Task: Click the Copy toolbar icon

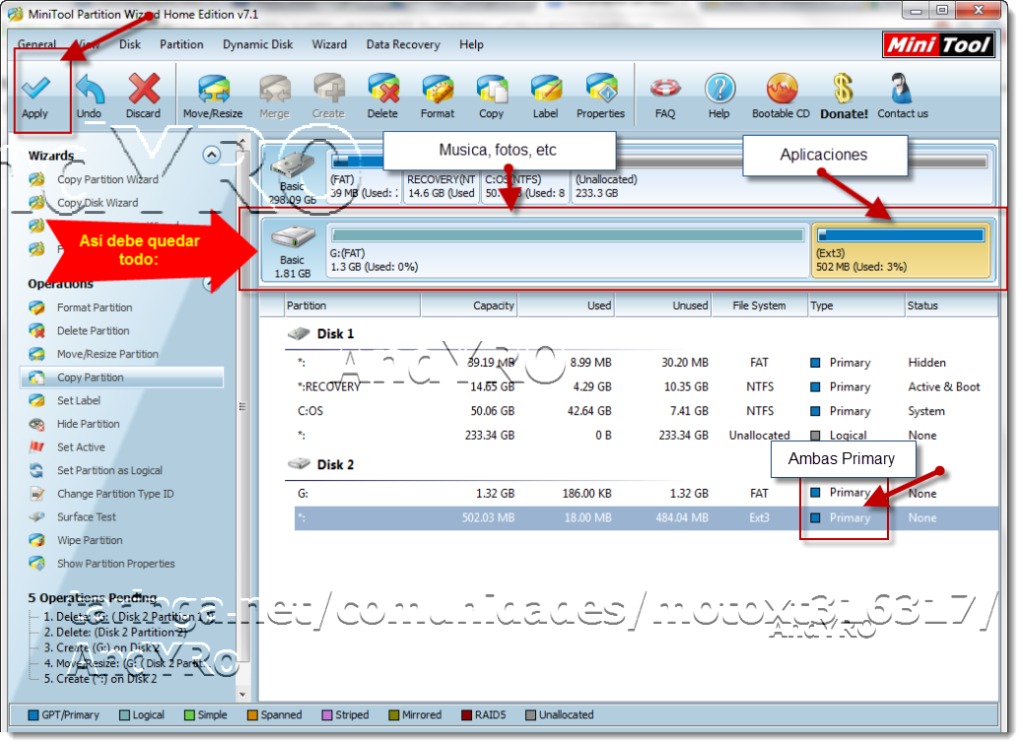Action: 491,97
